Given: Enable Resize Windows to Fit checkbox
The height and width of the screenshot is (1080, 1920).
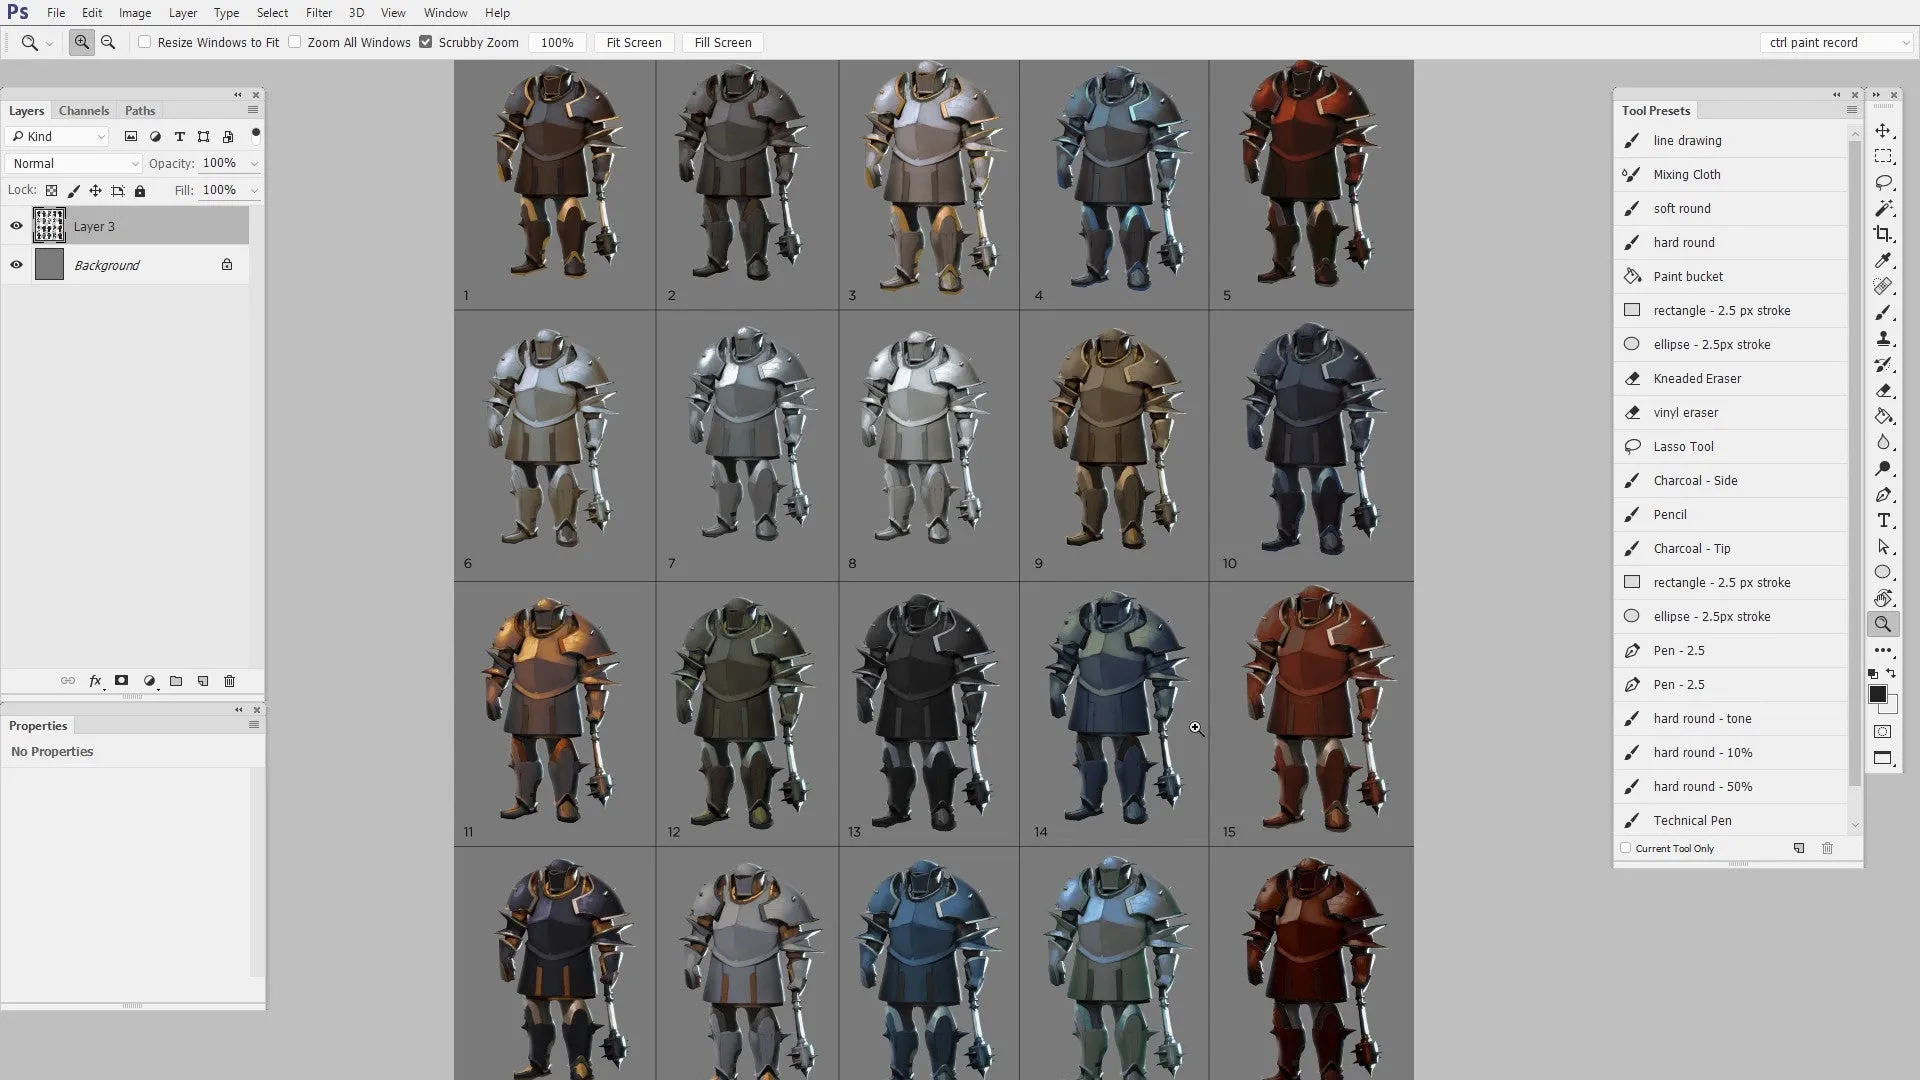Looking at the screenshot, I should pos(145,42).
